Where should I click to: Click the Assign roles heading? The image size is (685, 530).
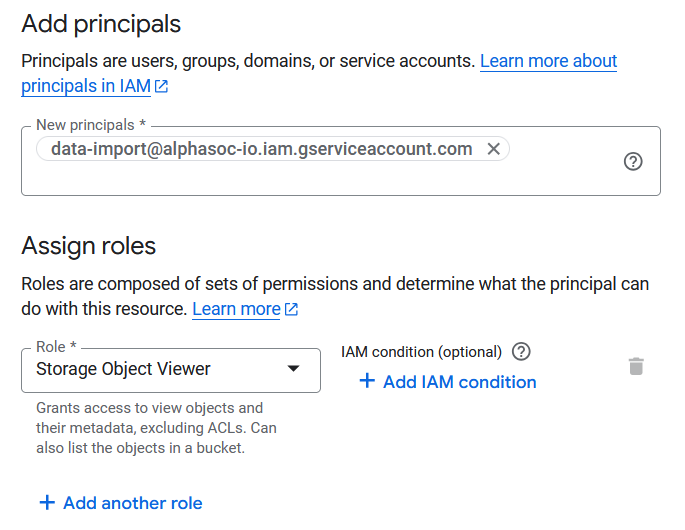click(x=89, y=246)
